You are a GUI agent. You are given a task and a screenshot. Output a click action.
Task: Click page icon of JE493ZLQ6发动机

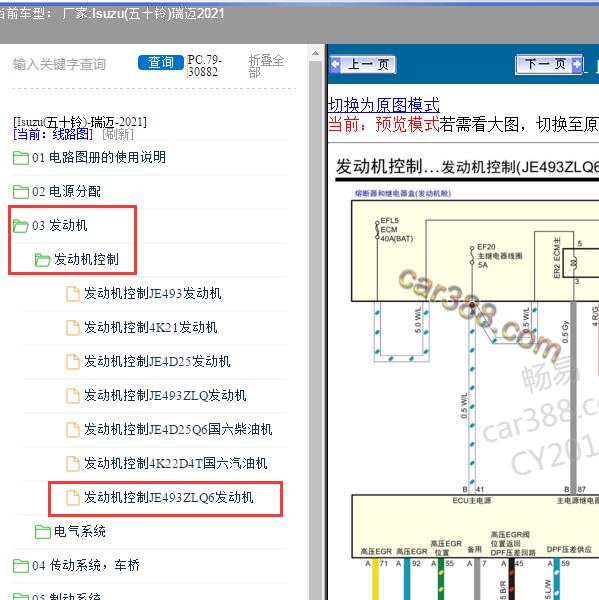(x=73, y=498)
